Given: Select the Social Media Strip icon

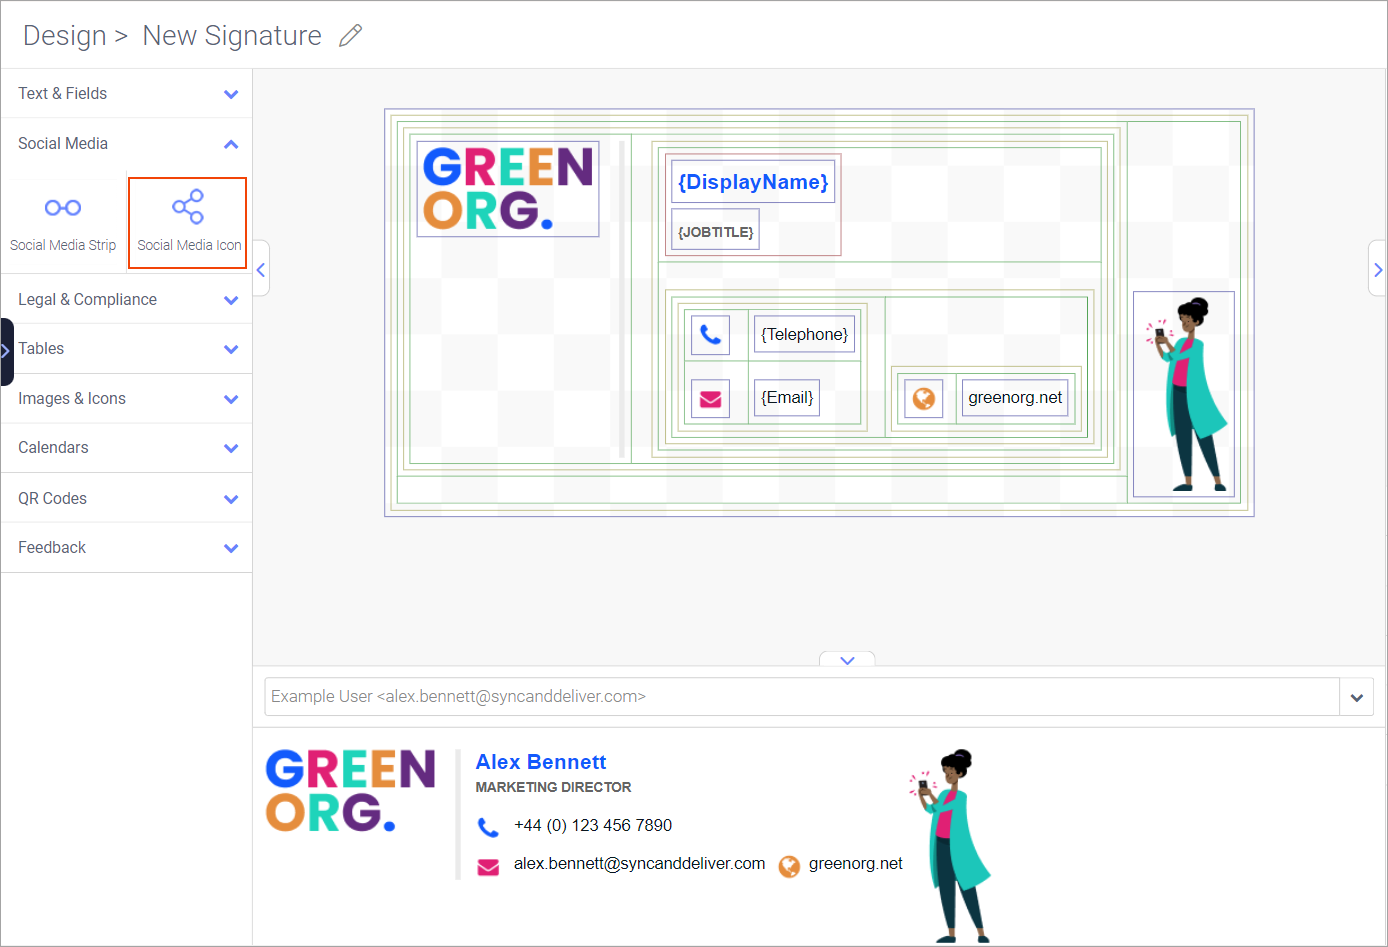Looking at the screenshot, I should [63, 222].
